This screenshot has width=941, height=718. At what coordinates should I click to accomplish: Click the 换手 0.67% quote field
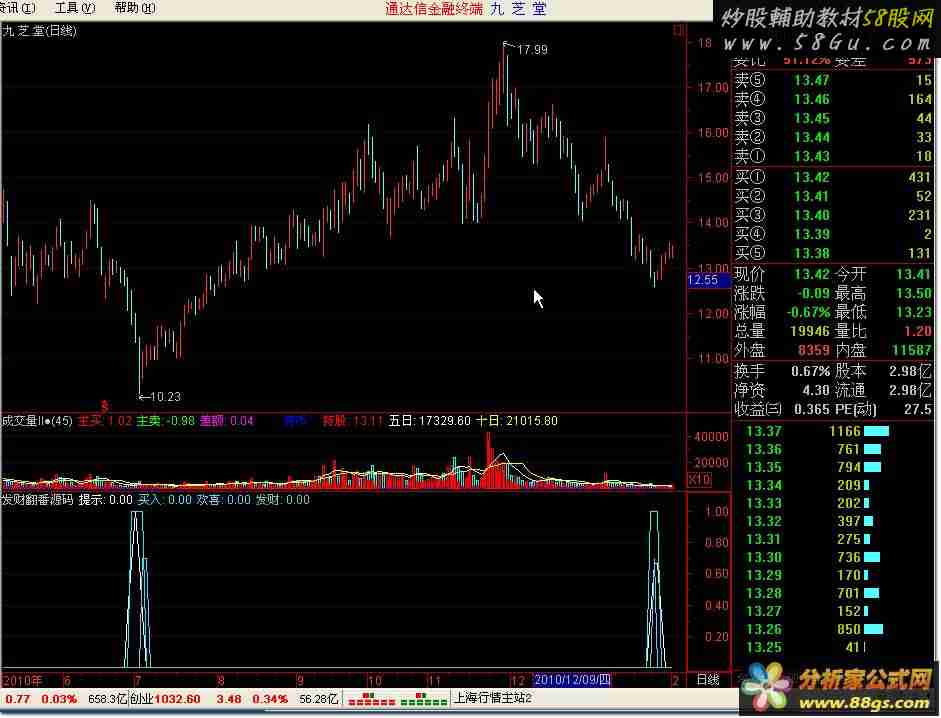point(782,372)
